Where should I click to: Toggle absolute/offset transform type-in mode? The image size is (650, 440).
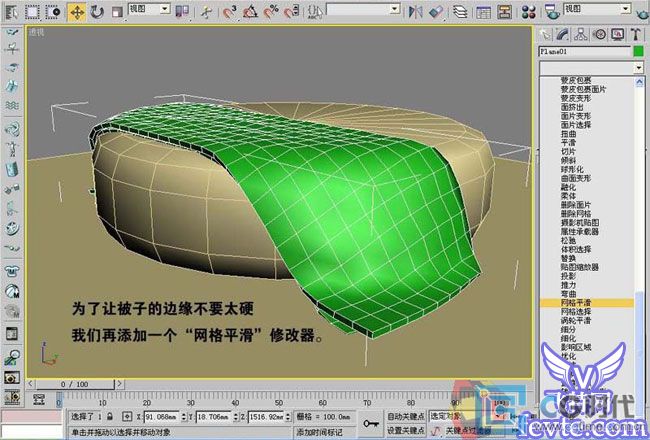click(127, 416)
